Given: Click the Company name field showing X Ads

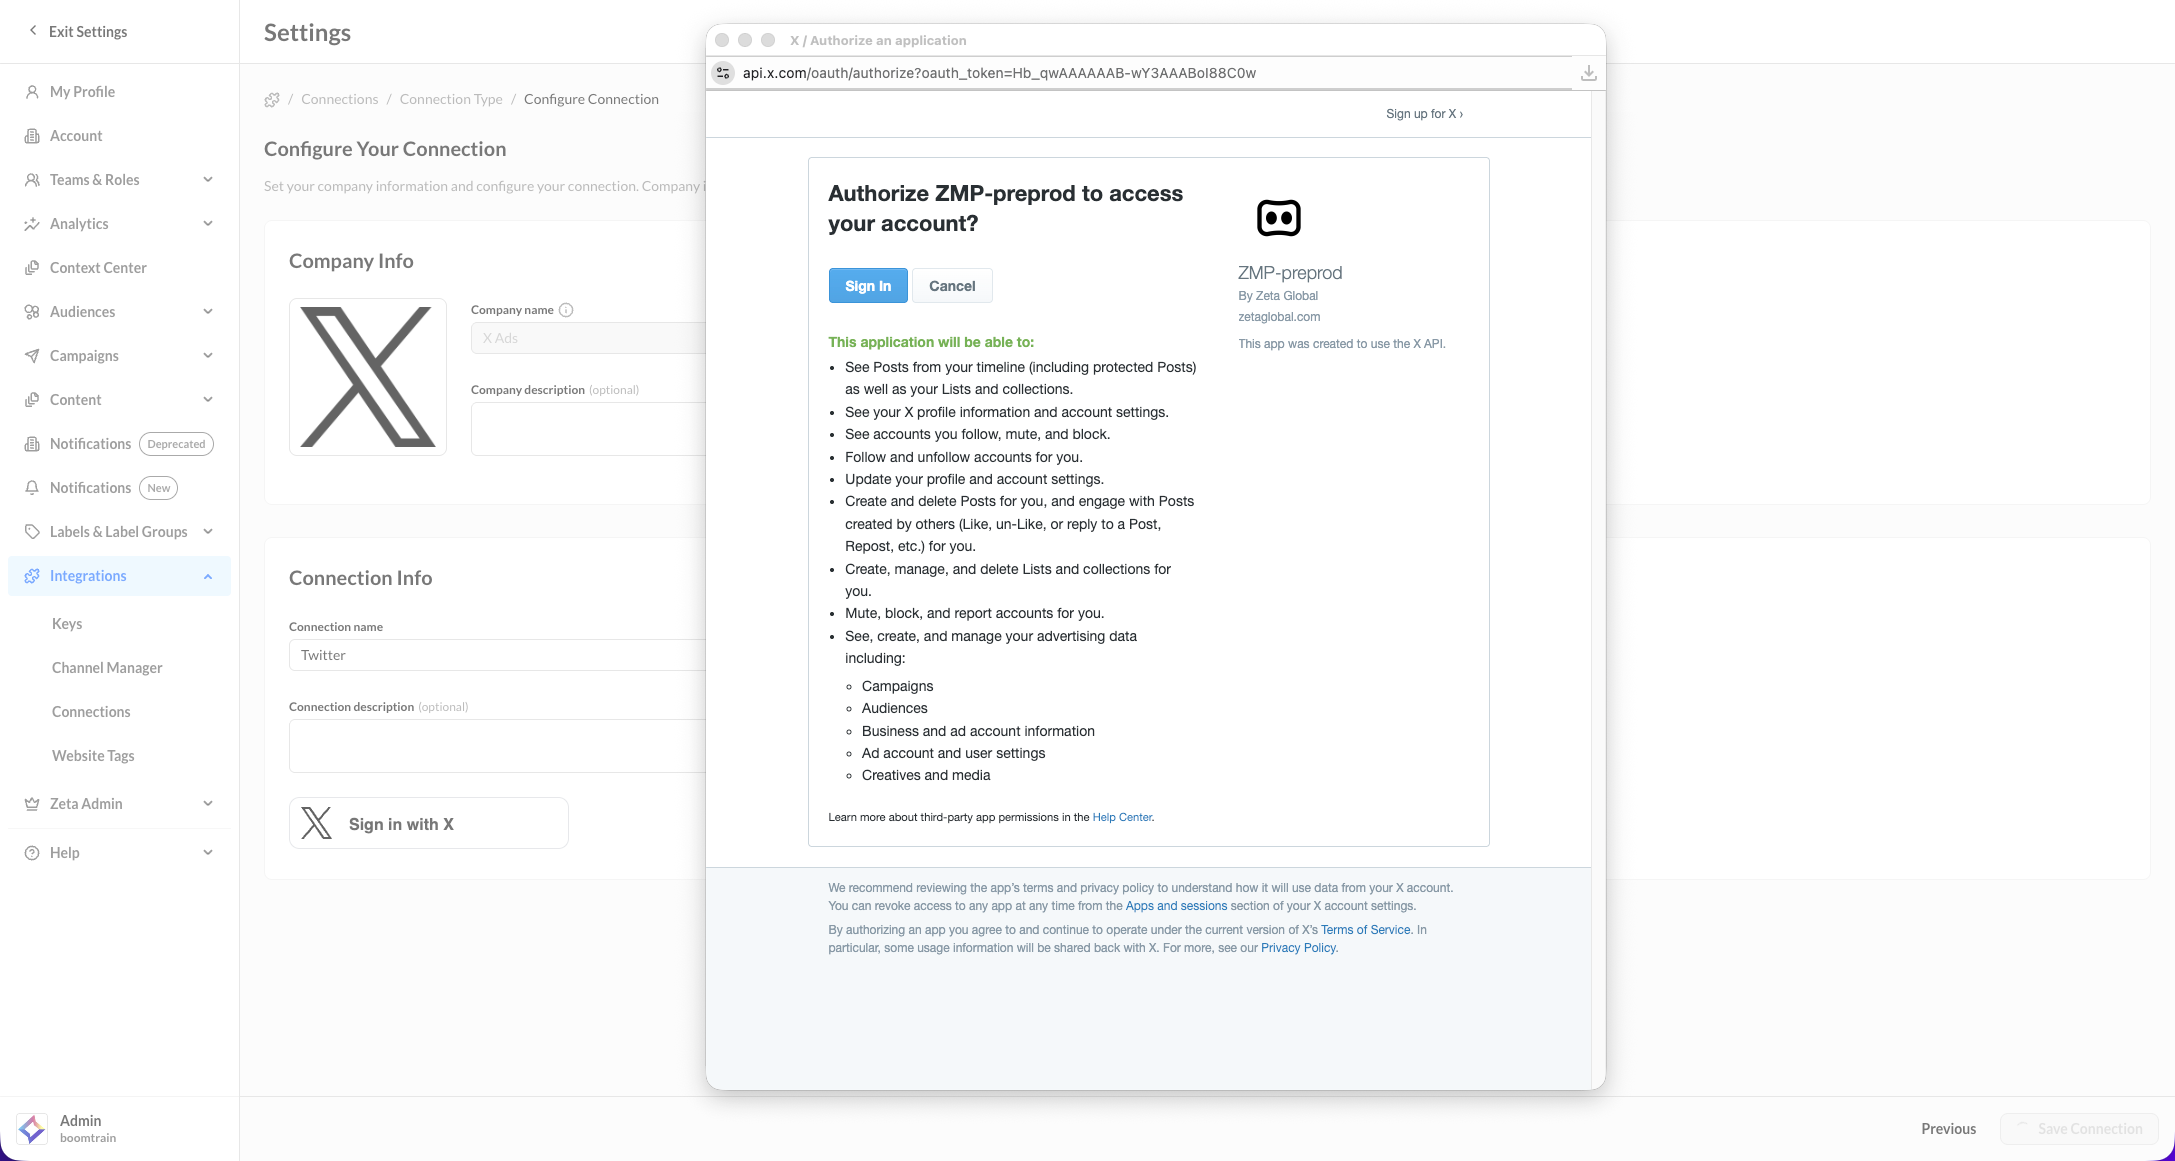Looking at the screenshot, I should 588,338.
